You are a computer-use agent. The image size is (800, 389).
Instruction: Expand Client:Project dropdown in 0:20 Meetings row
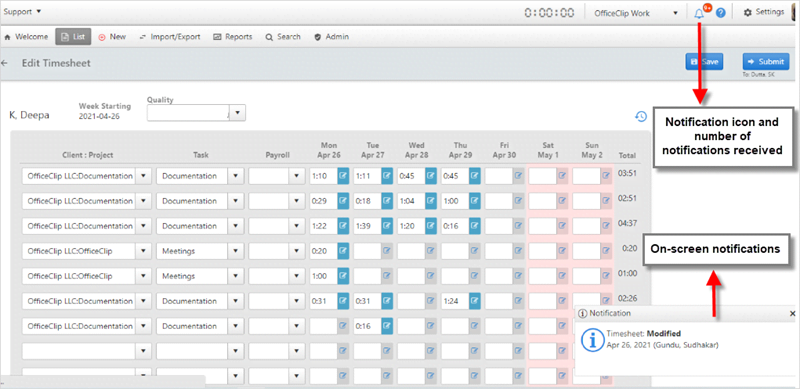pos(143,251)
